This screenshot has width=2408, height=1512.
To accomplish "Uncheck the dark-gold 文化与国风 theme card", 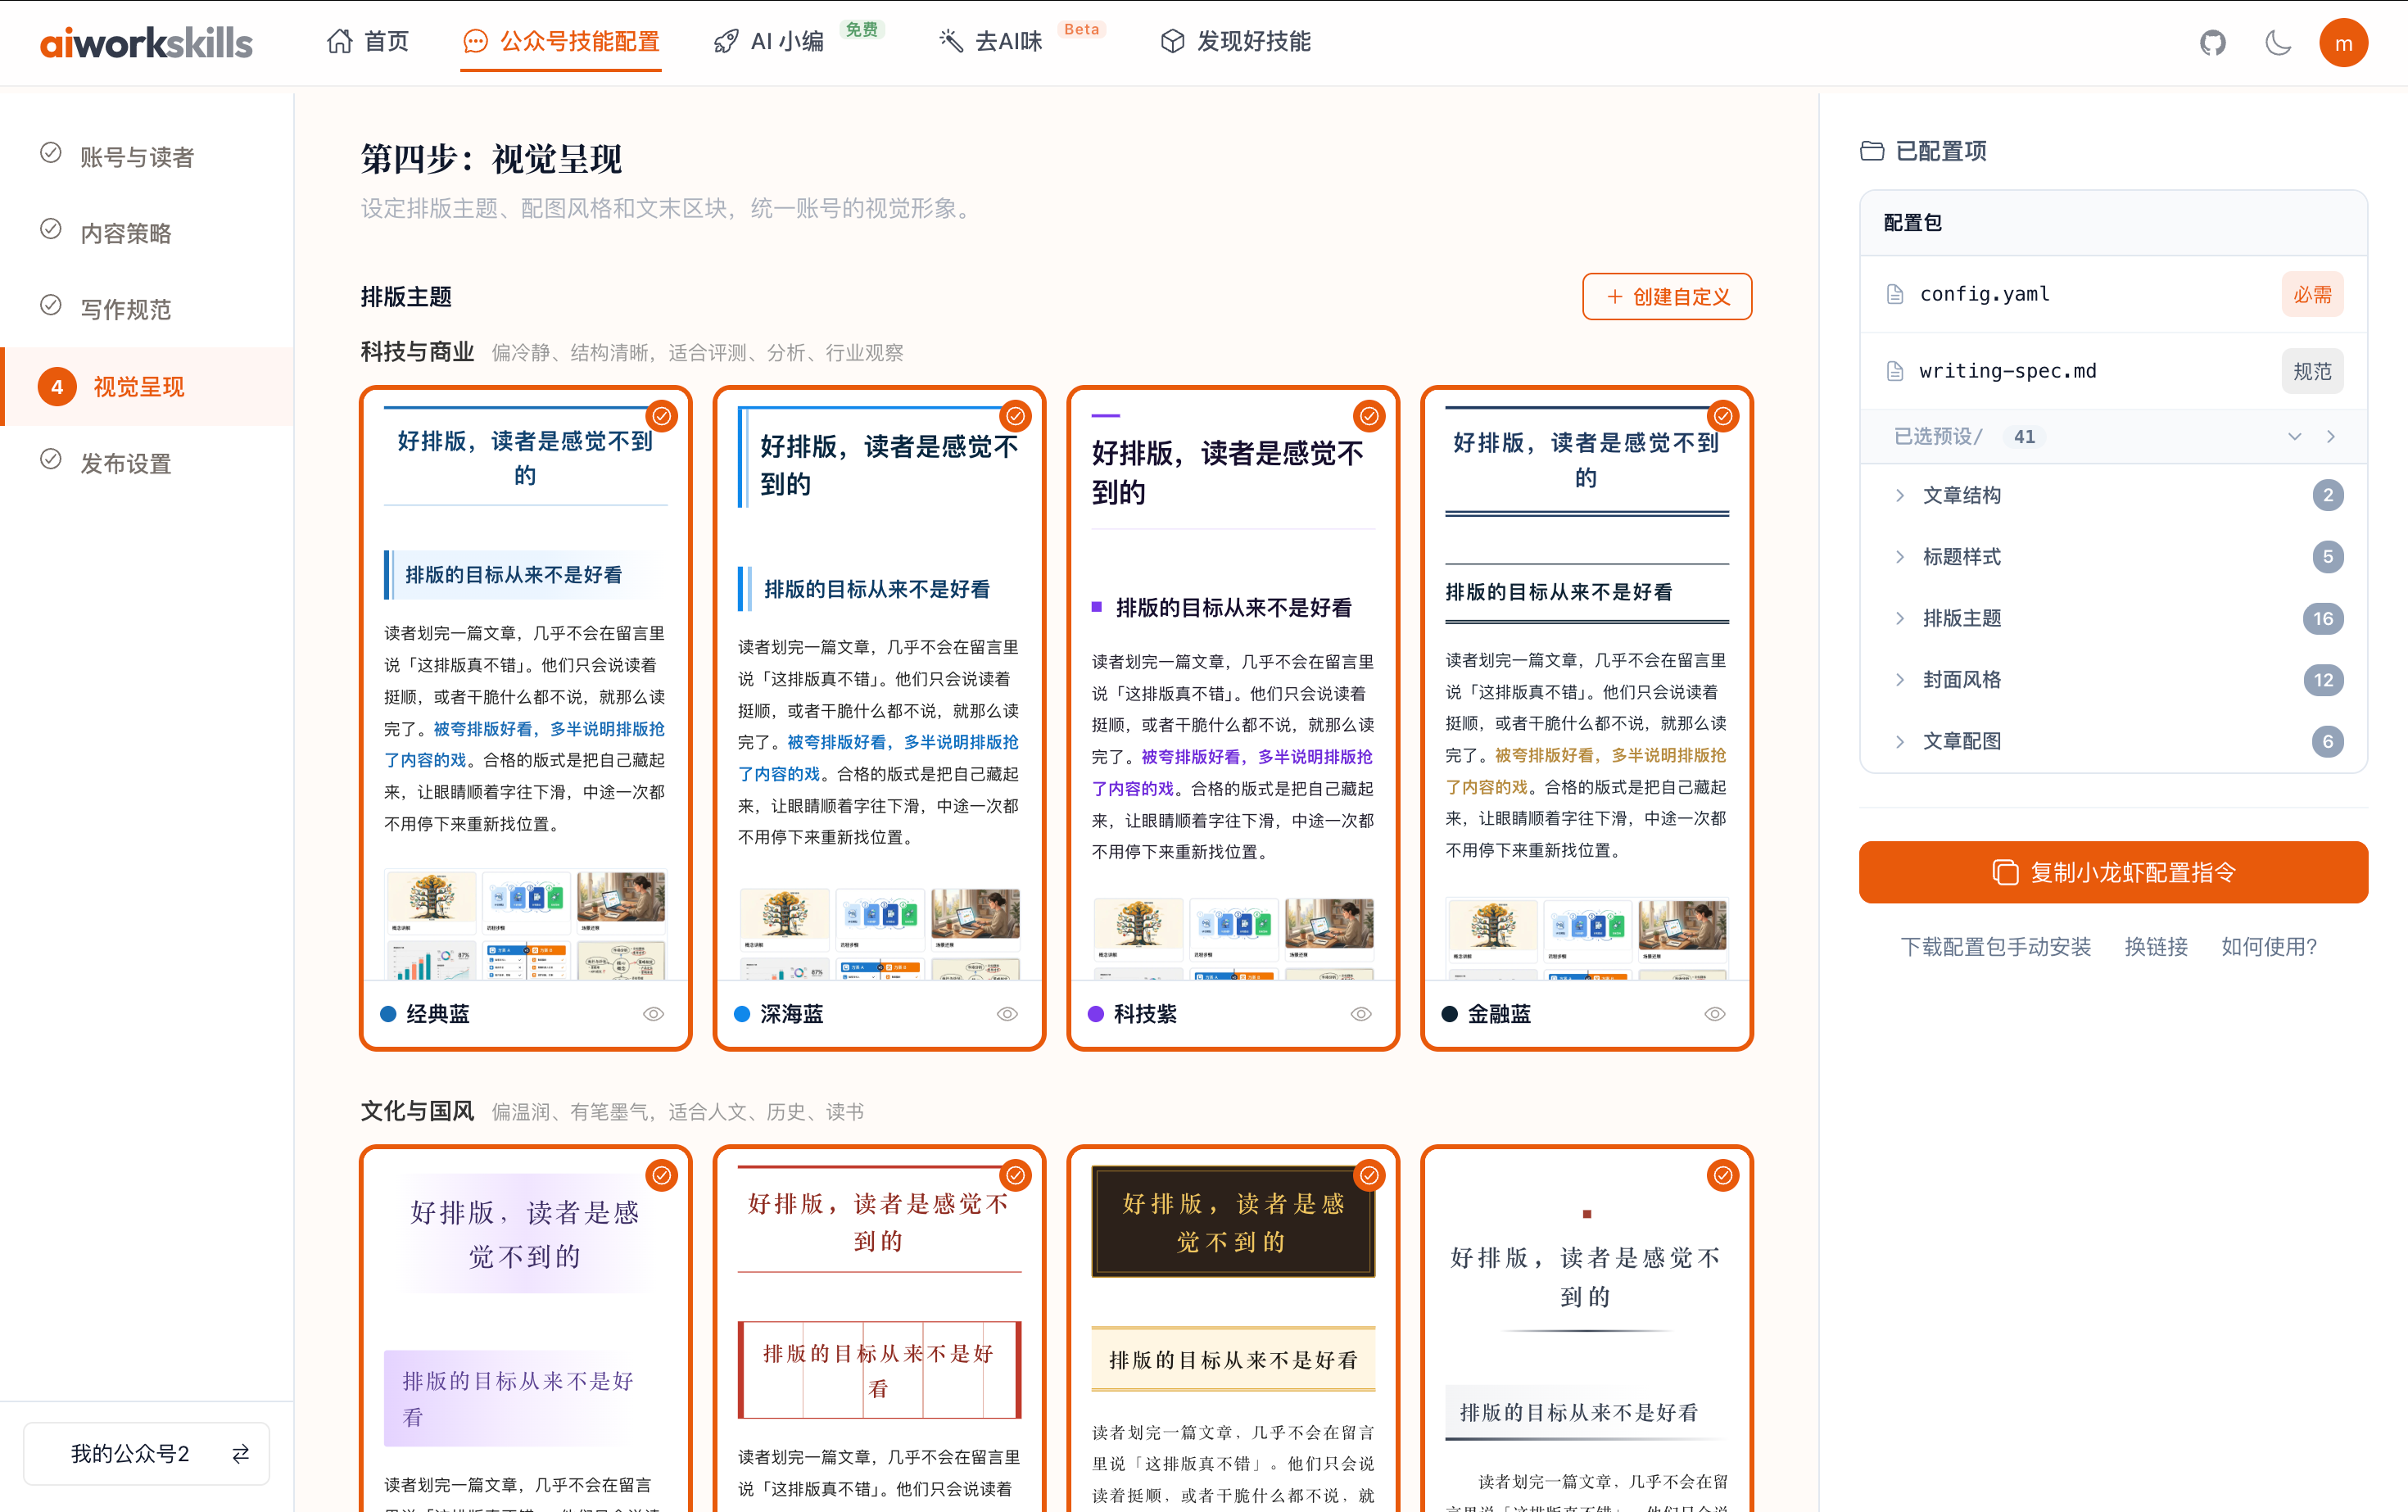I will click(1369, 1175).
